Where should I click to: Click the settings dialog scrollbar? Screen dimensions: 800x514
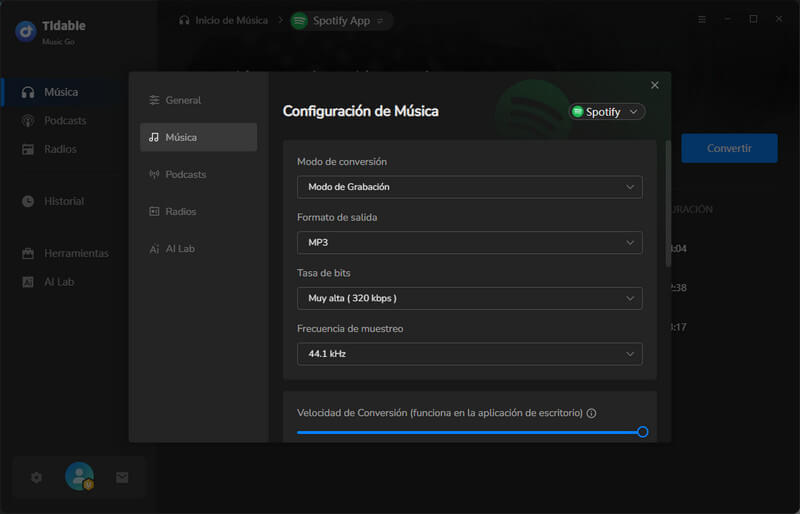point(668,204)
